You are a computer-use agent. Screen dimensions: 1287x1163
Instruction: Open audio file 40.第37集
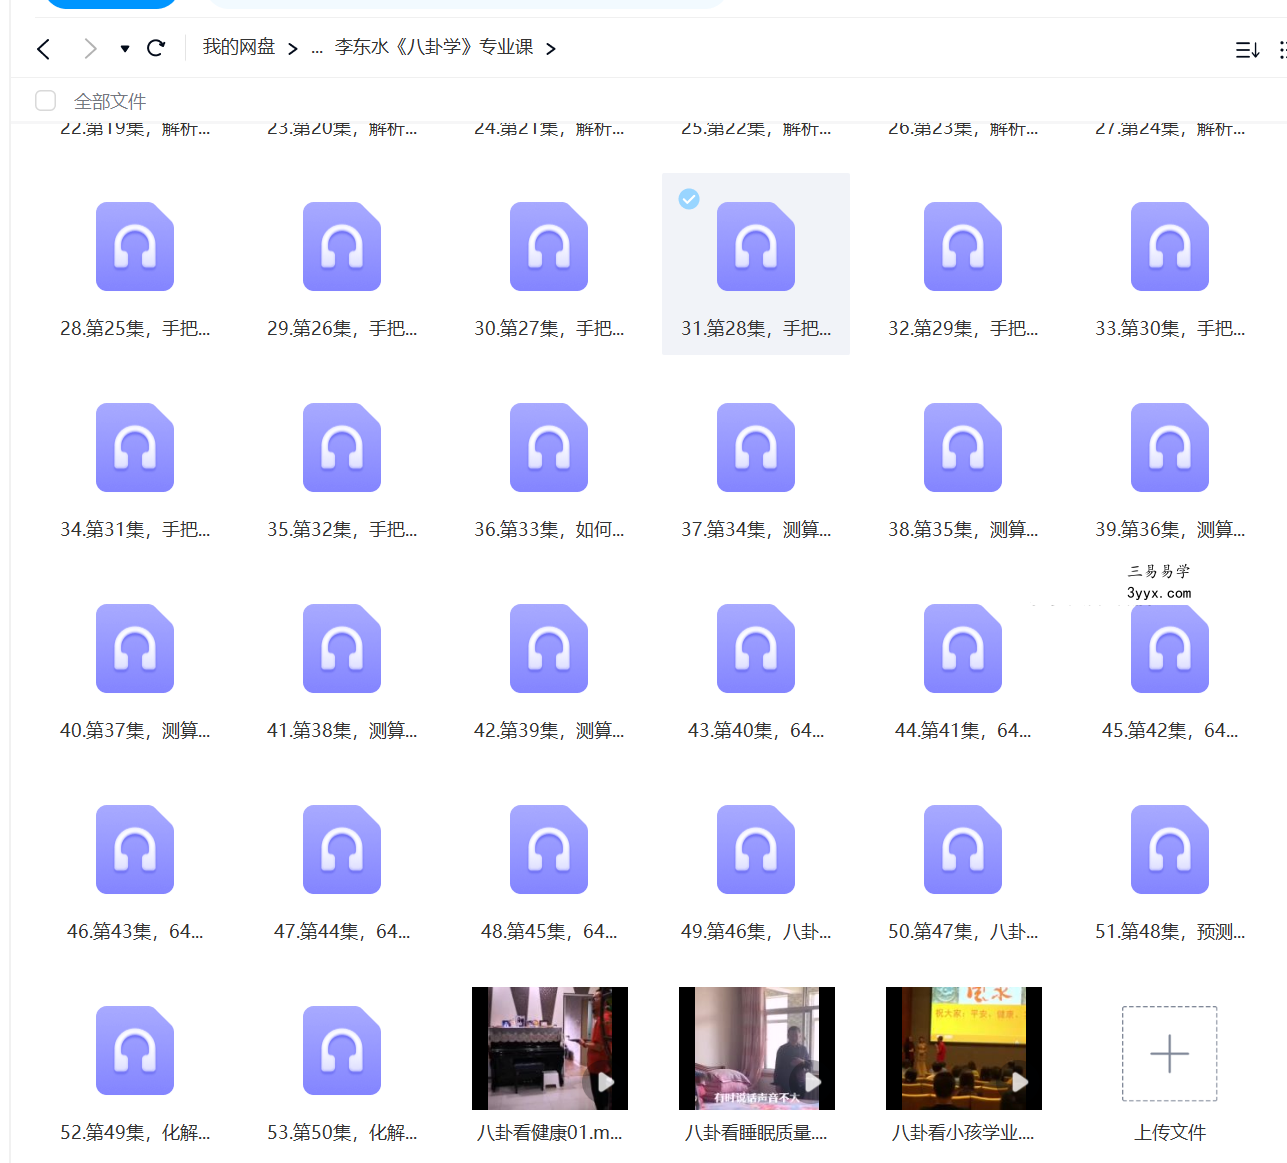click(x=135, y=649)
